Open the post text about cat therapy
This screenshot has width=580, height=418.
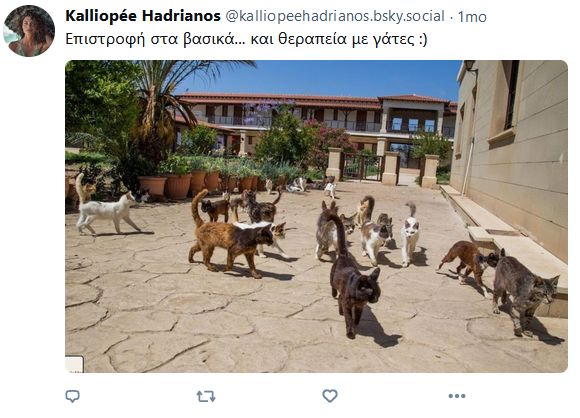(246, 39)
